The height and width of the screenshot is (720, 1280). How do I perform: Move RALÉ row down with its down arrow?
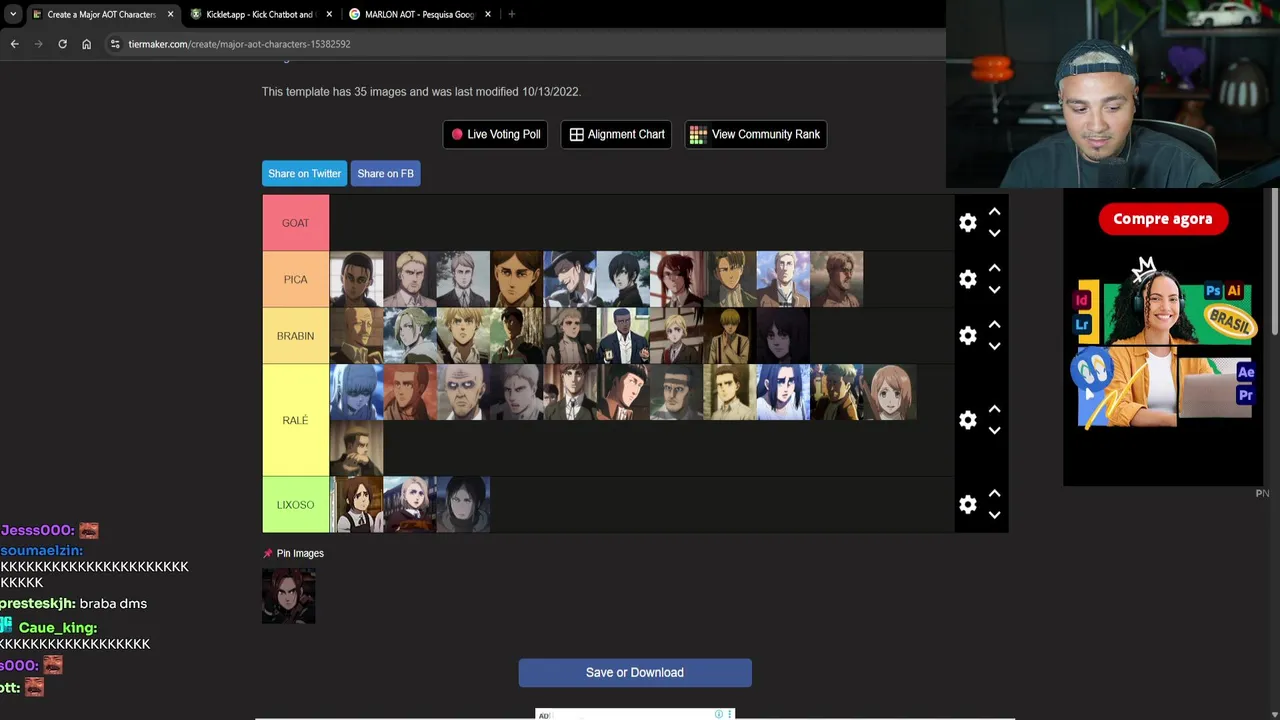[994, 431]
